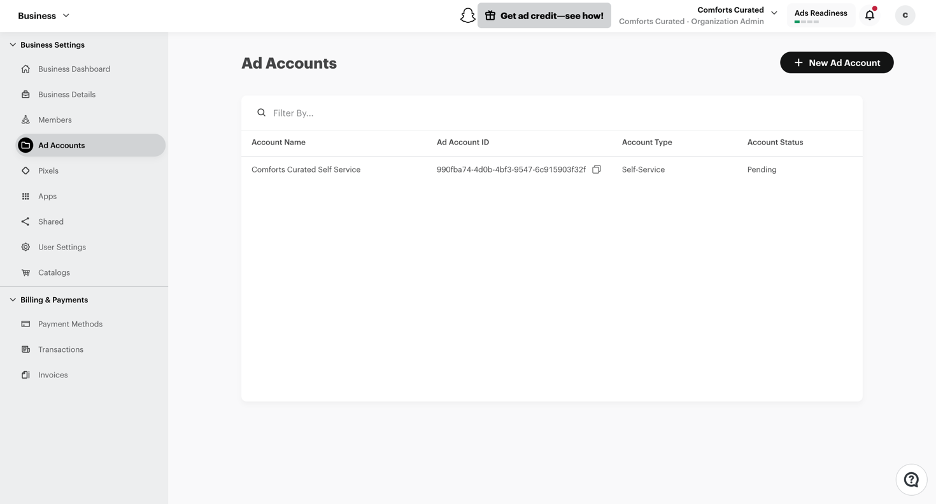Click the Catalogs cart icon
The image size is (936, 504).
[x=26, y=272]
